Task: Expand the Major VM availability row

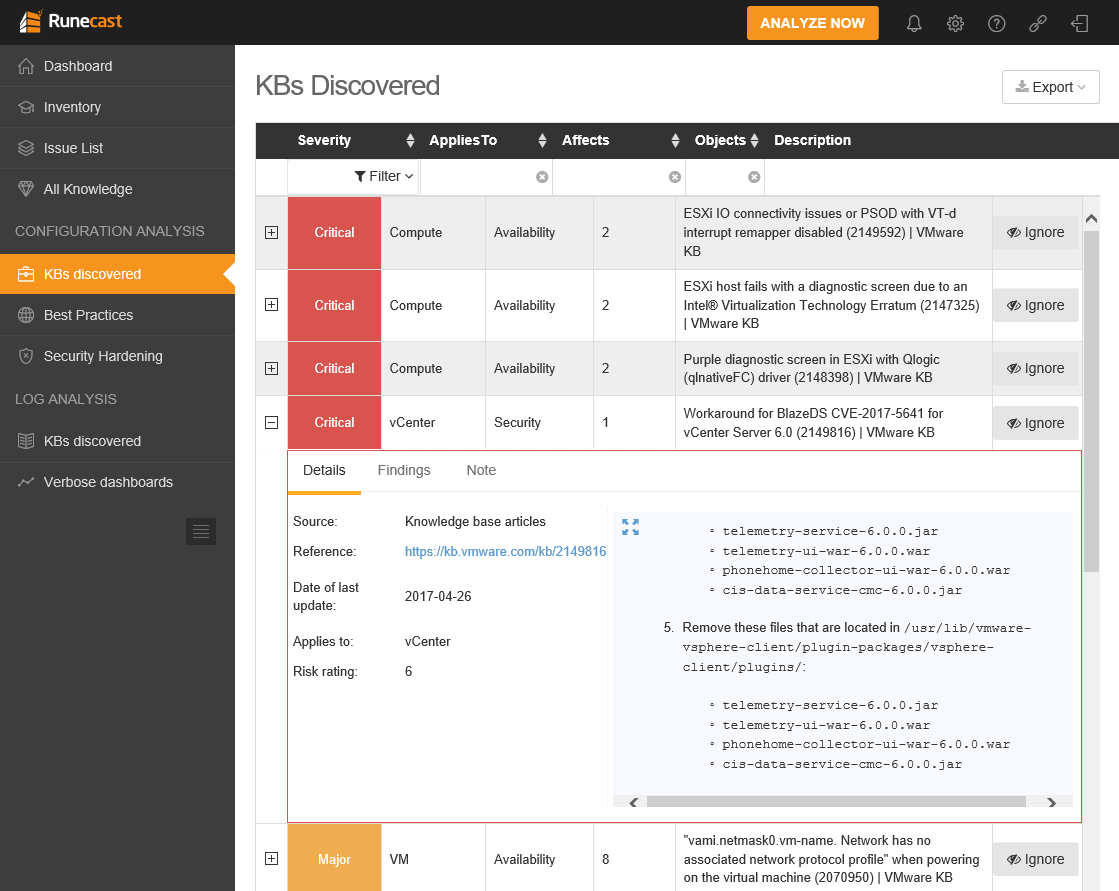Action: tap(271, 858)
